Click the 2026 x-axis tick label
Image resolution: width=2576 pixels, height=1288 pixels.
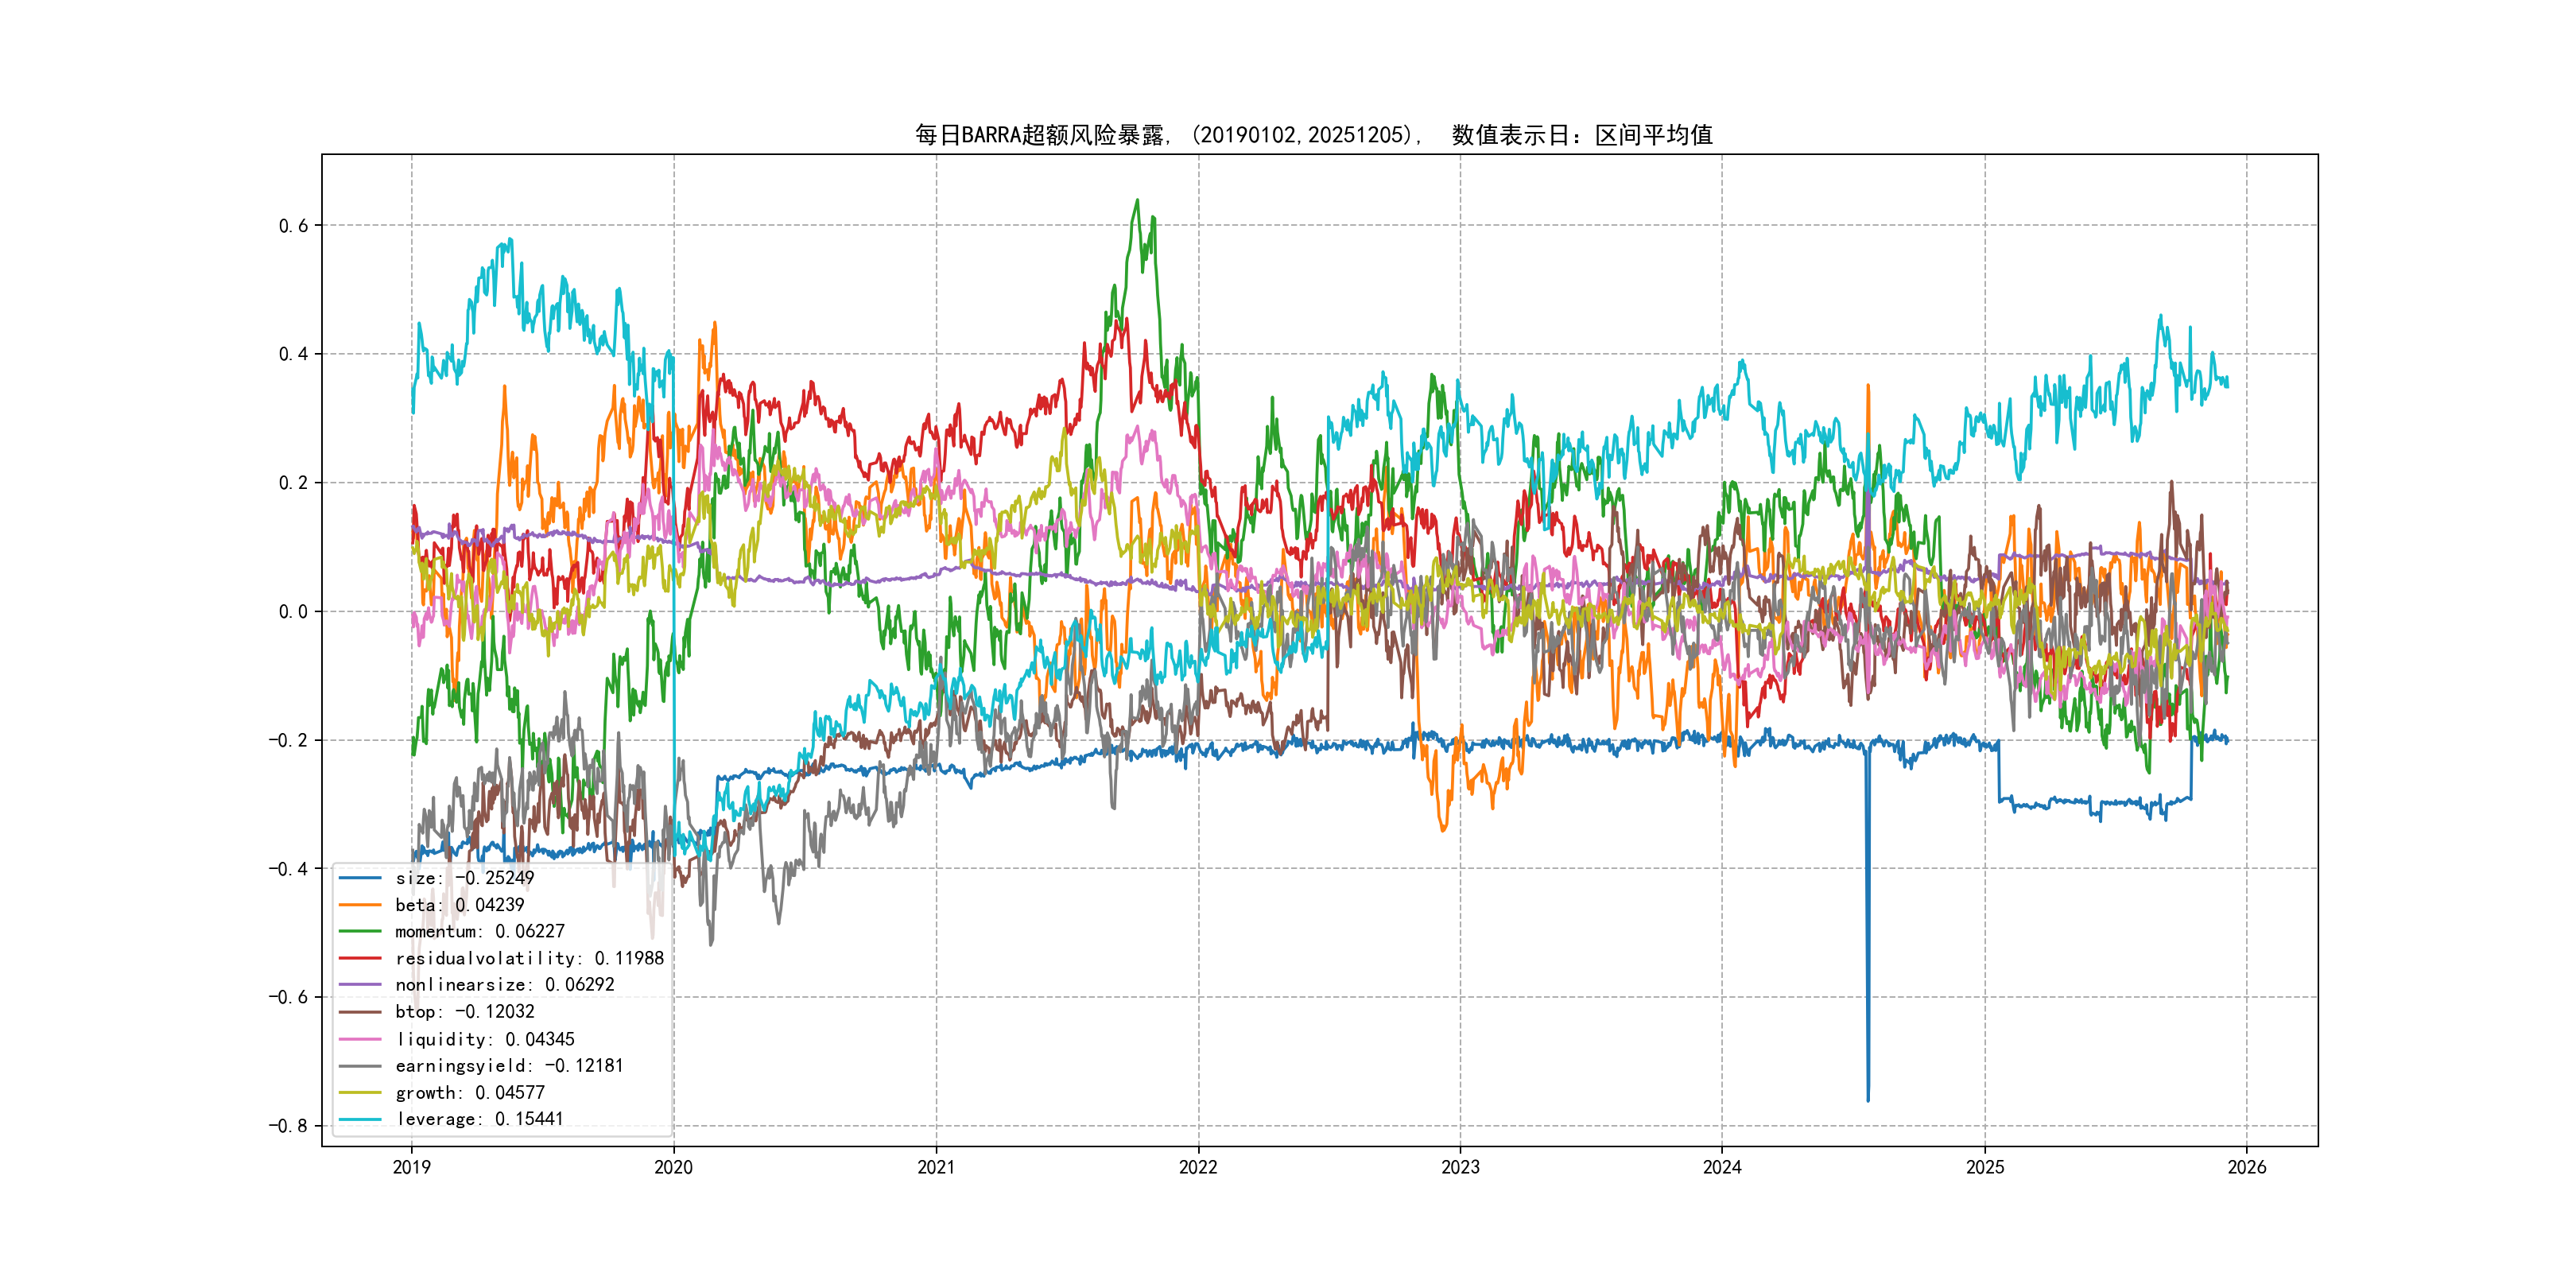tap(2247, 1167)
